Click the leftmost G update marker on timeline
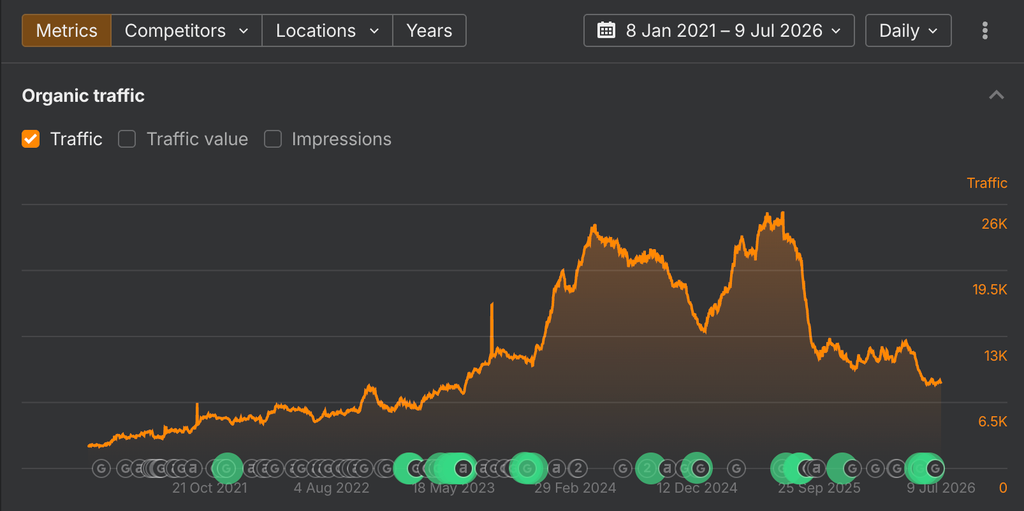1024x511 pixels. (x=101, y=468)
